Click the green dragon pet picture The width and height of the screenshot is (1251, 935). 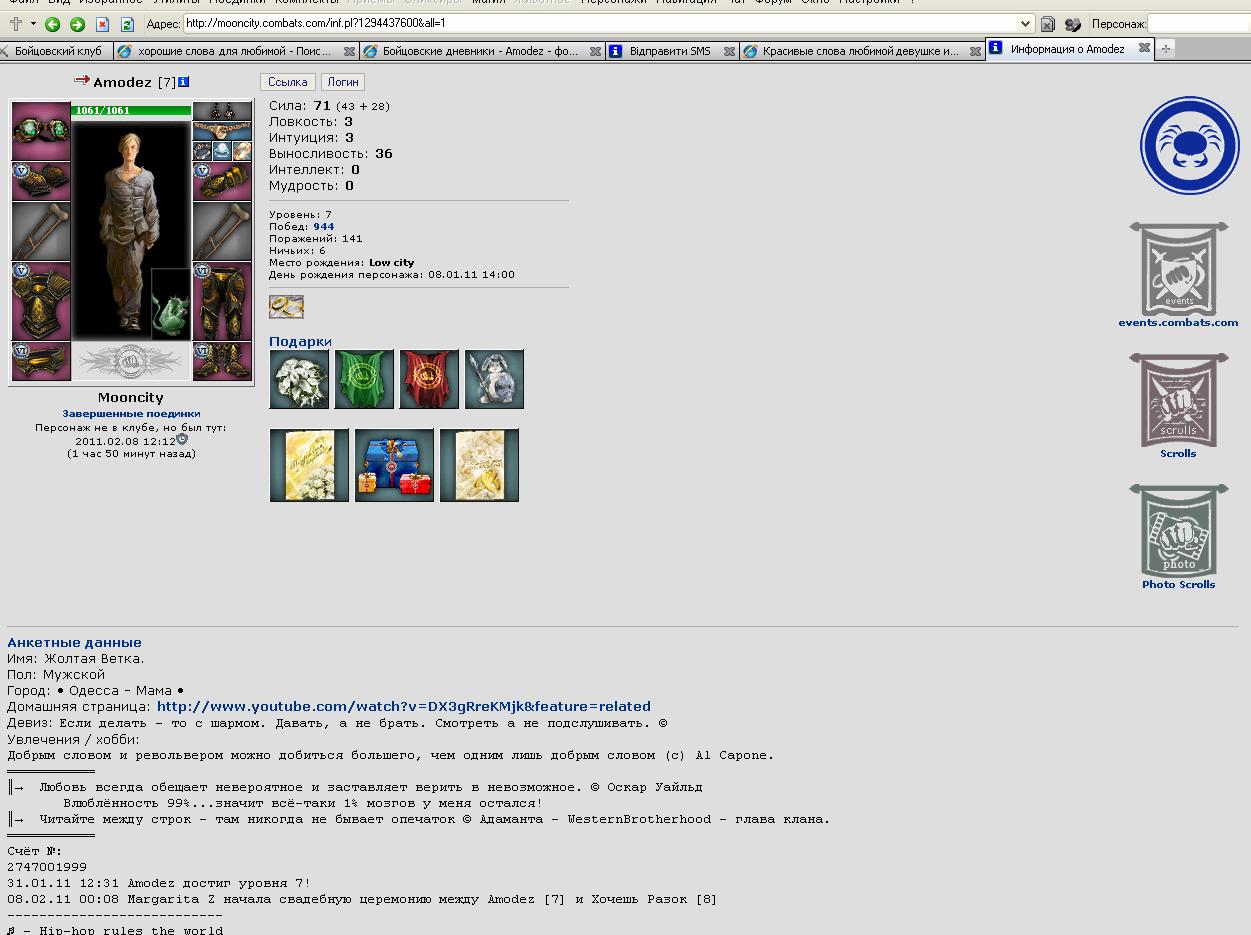coord(170,305)
